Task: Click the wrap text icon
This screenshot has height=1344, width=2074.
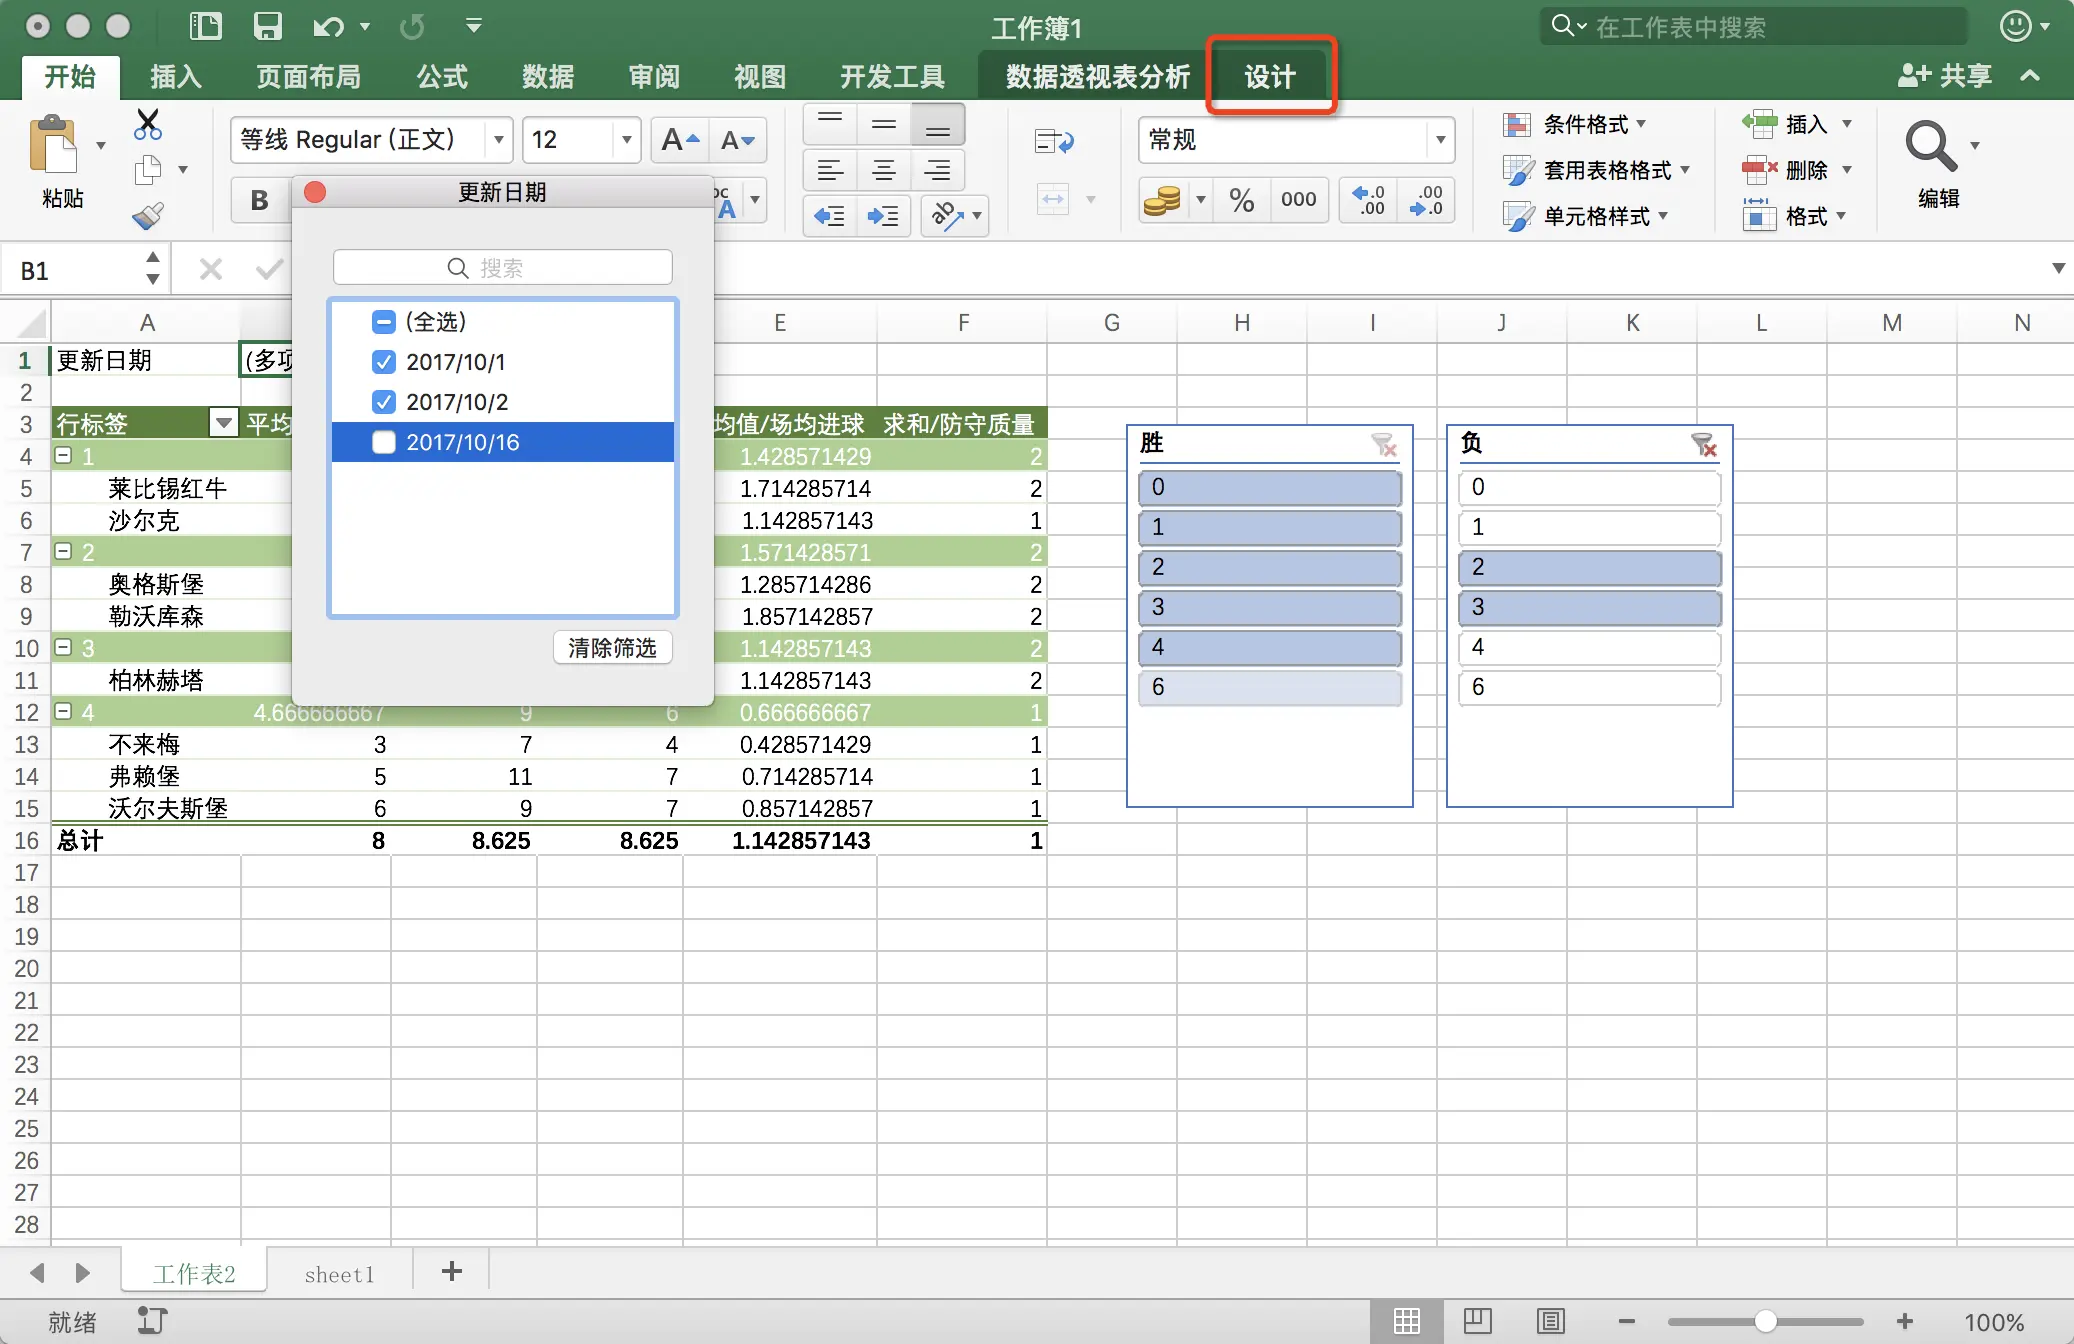Action: (x=1053, y=142)
